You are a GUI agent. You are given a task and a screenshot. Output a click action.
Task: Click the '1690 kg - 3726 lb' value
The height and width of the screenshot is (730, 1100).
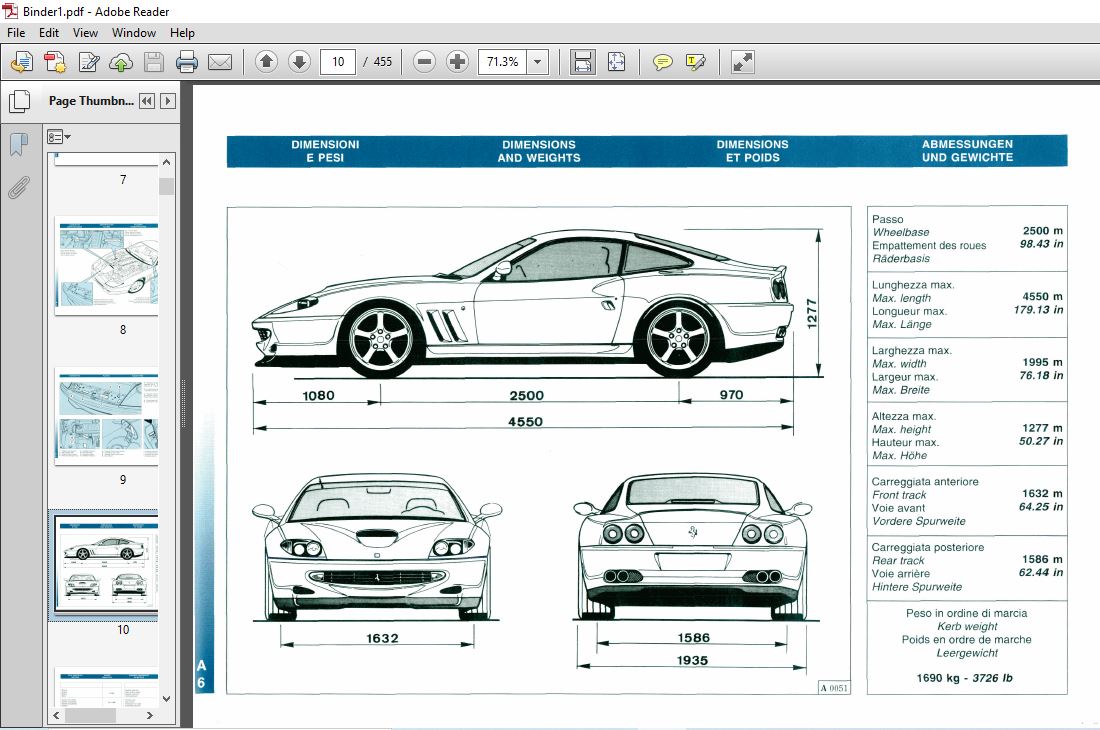tap(964, 678)
